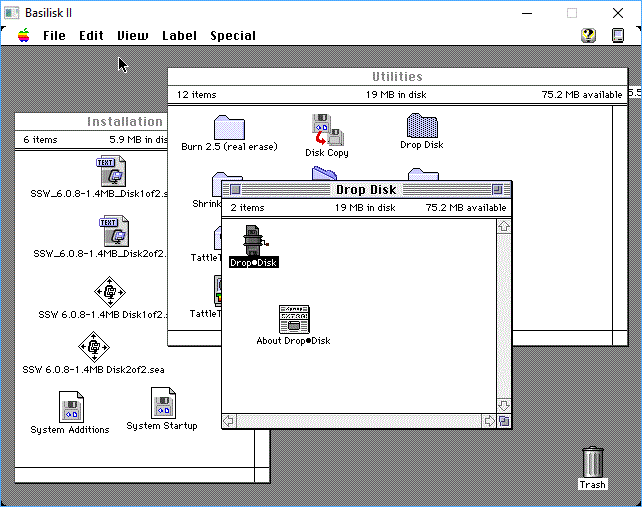Select SSW 6.0.8-1.4MB Disk1of2 archive icon

click(x=110, y=292)
